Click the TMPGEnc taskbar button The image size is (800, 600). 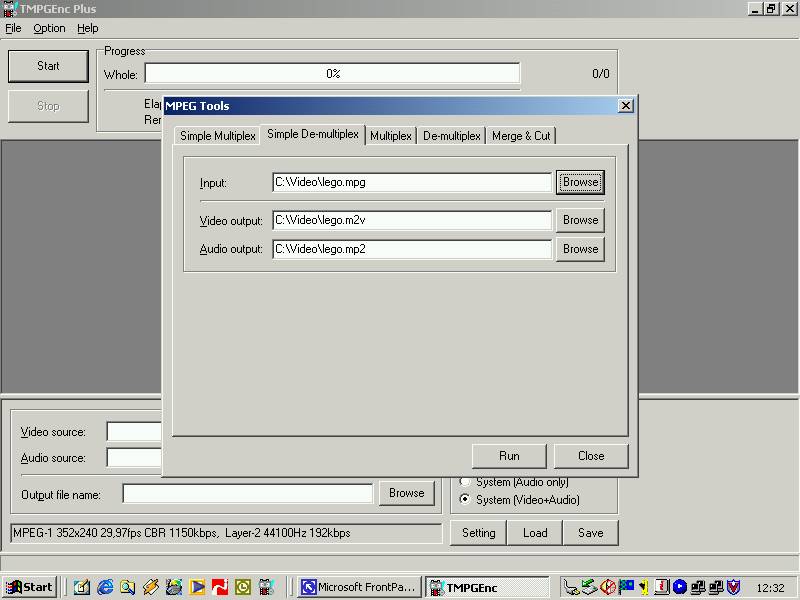click(x=488, y=588)
